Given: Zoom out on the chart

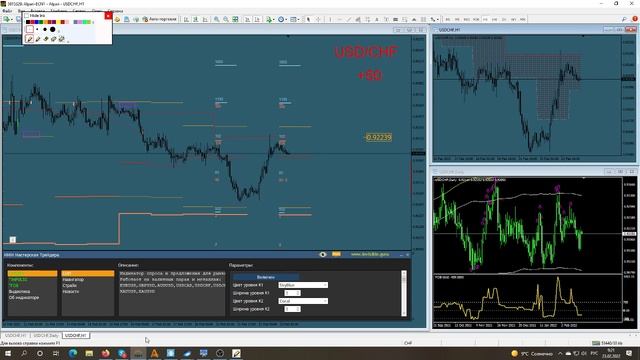Looking at the screenshot, I should coord(226,19).
